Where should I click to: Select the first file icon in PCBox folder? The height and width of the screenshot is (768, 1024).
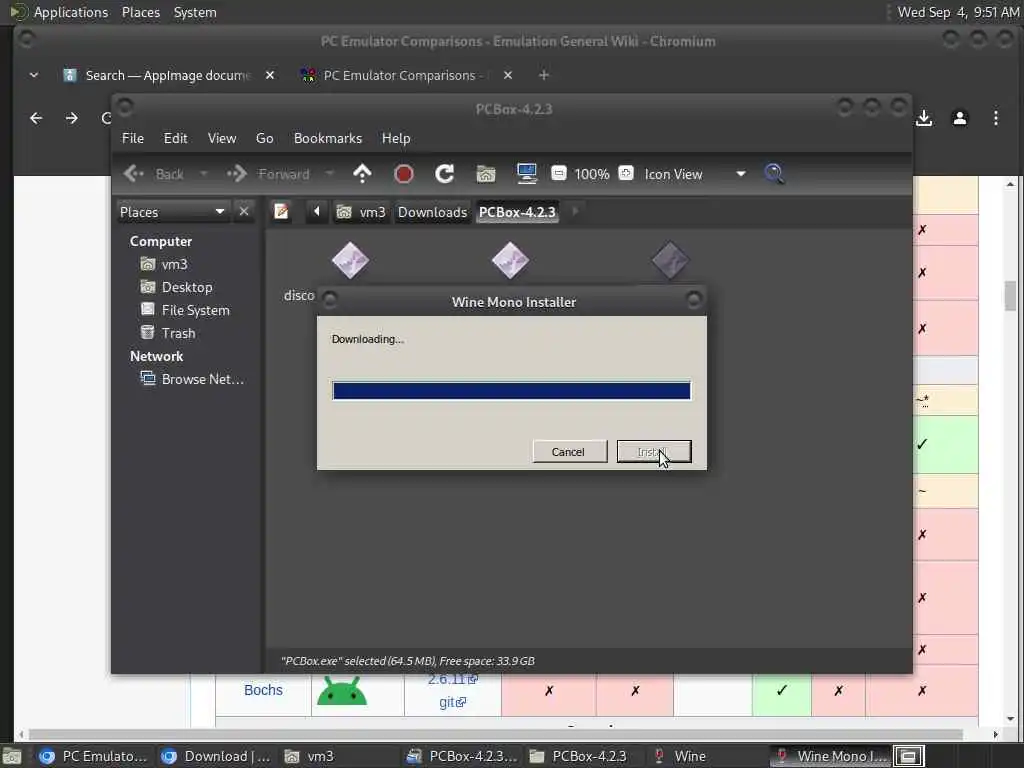click(350, 260)
